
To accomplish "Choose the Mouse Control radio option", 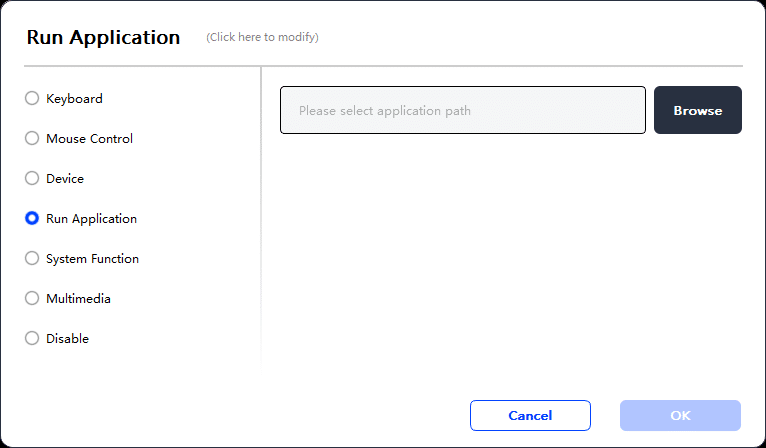I will 32,138.
